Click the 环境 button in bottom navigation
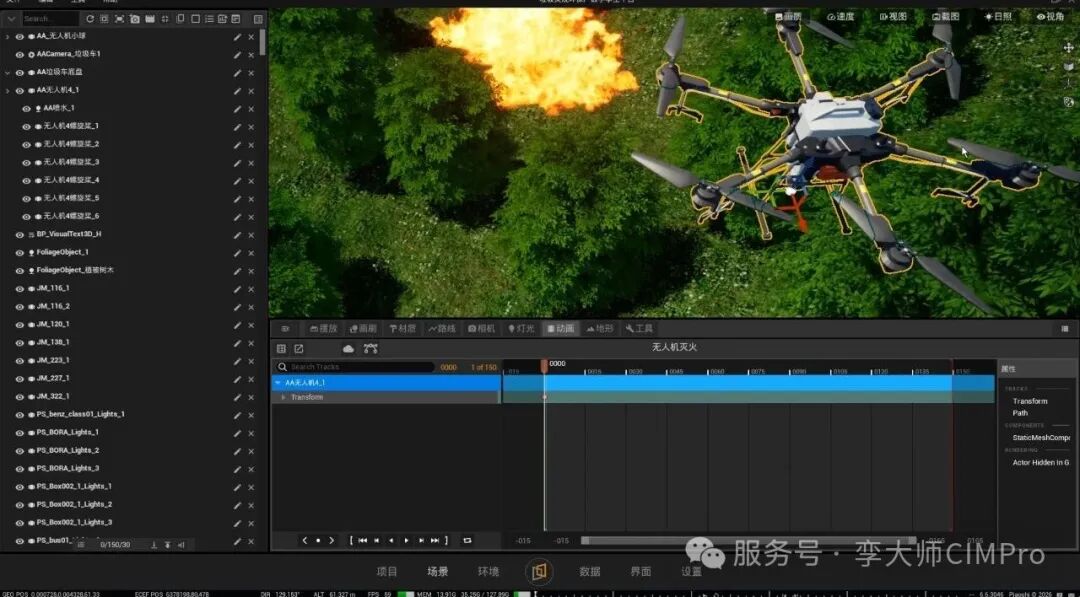The height and width of the screenshot is (597, 1080). click(488, 572)
